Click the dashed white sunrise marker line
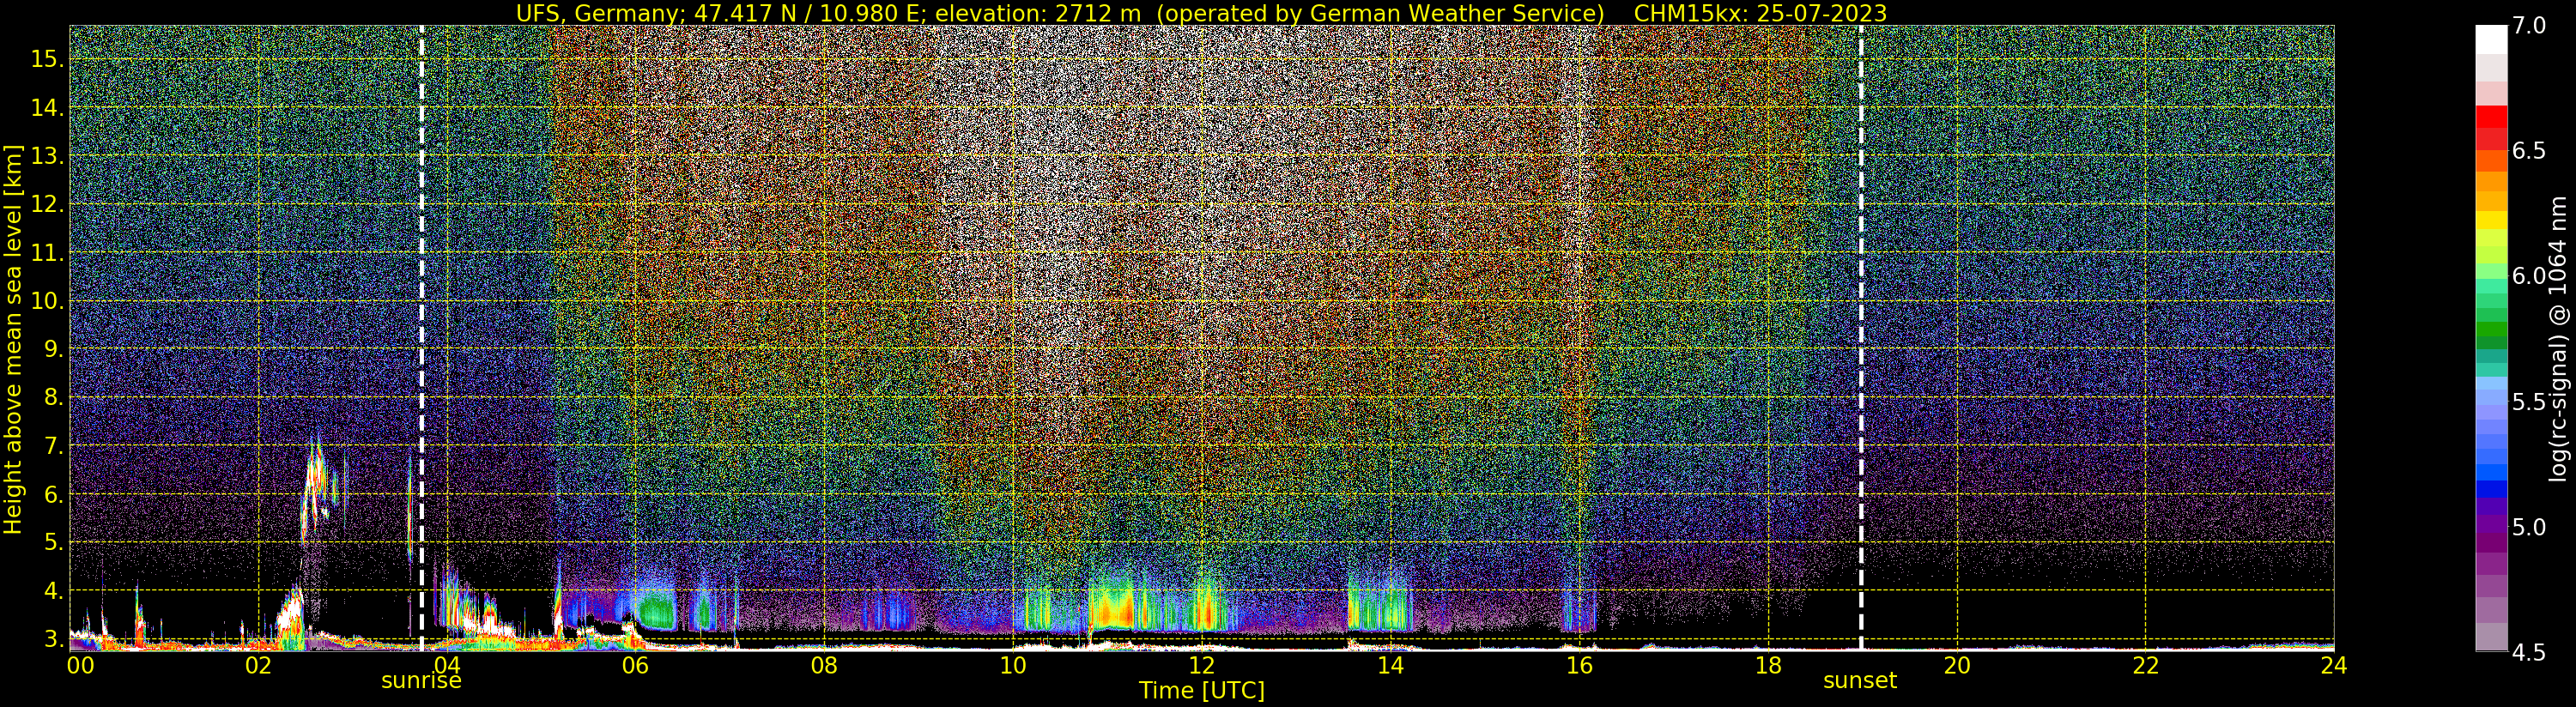The width and height of the screenshot is (2576, 707). (x=422, y=338)
